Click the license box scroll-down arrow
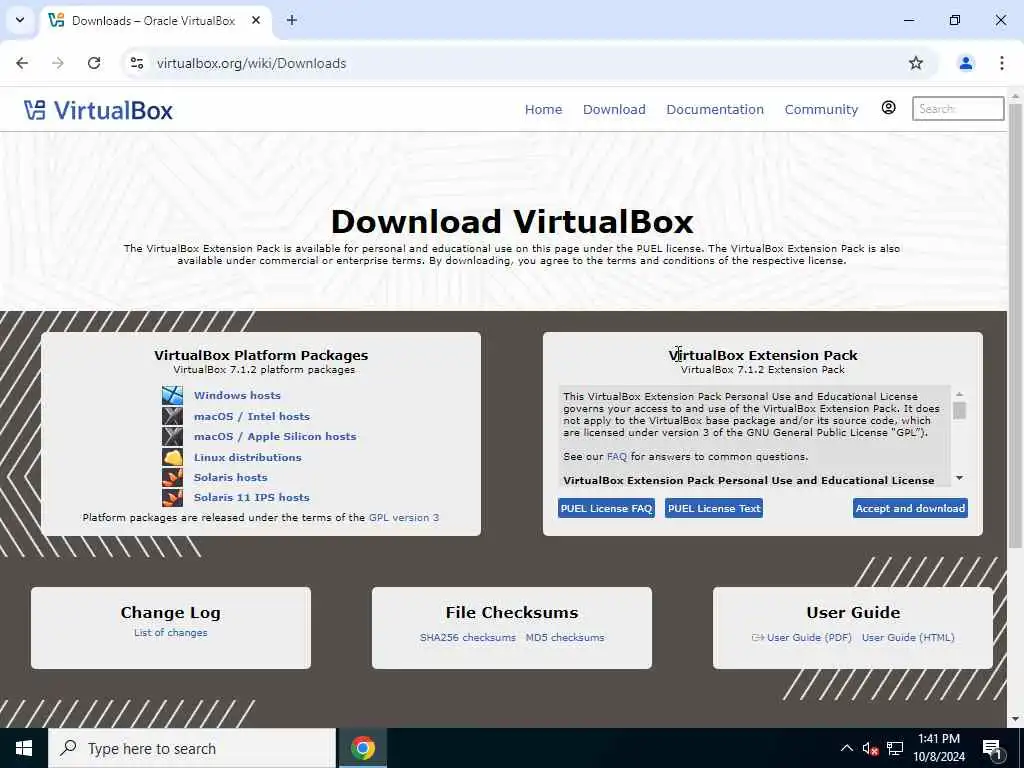Image resolution: width=1024 pixels, height=768 pixels. (x=959, y=478)
